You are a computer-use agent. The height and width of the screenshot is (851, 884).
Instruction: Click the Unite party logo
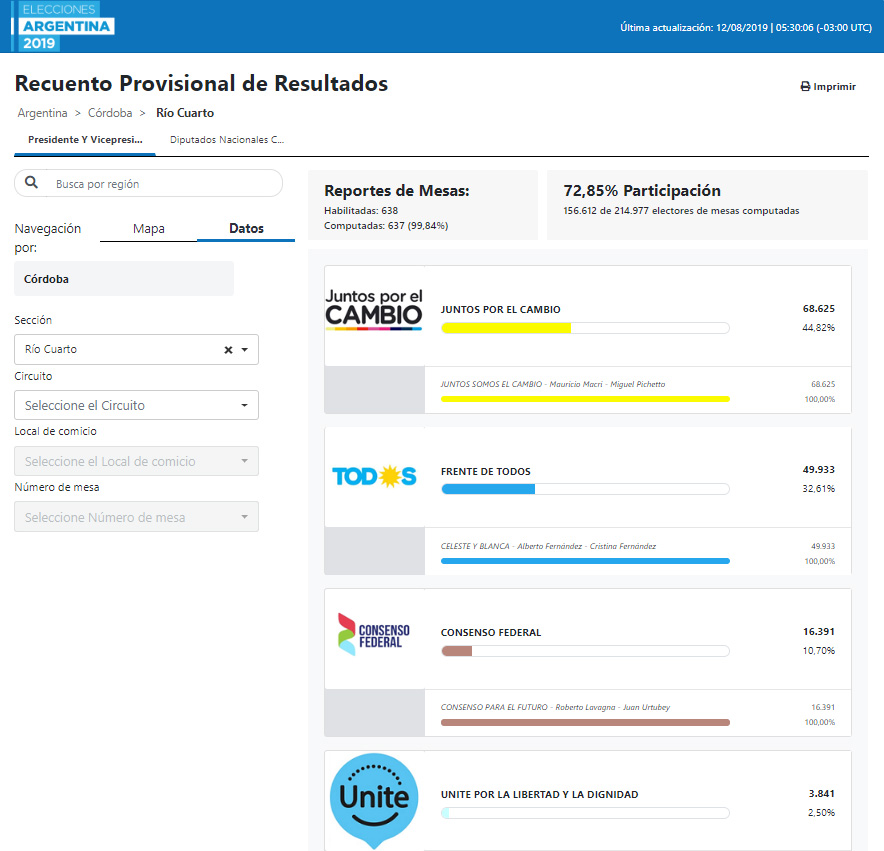[x=374, y=800]
